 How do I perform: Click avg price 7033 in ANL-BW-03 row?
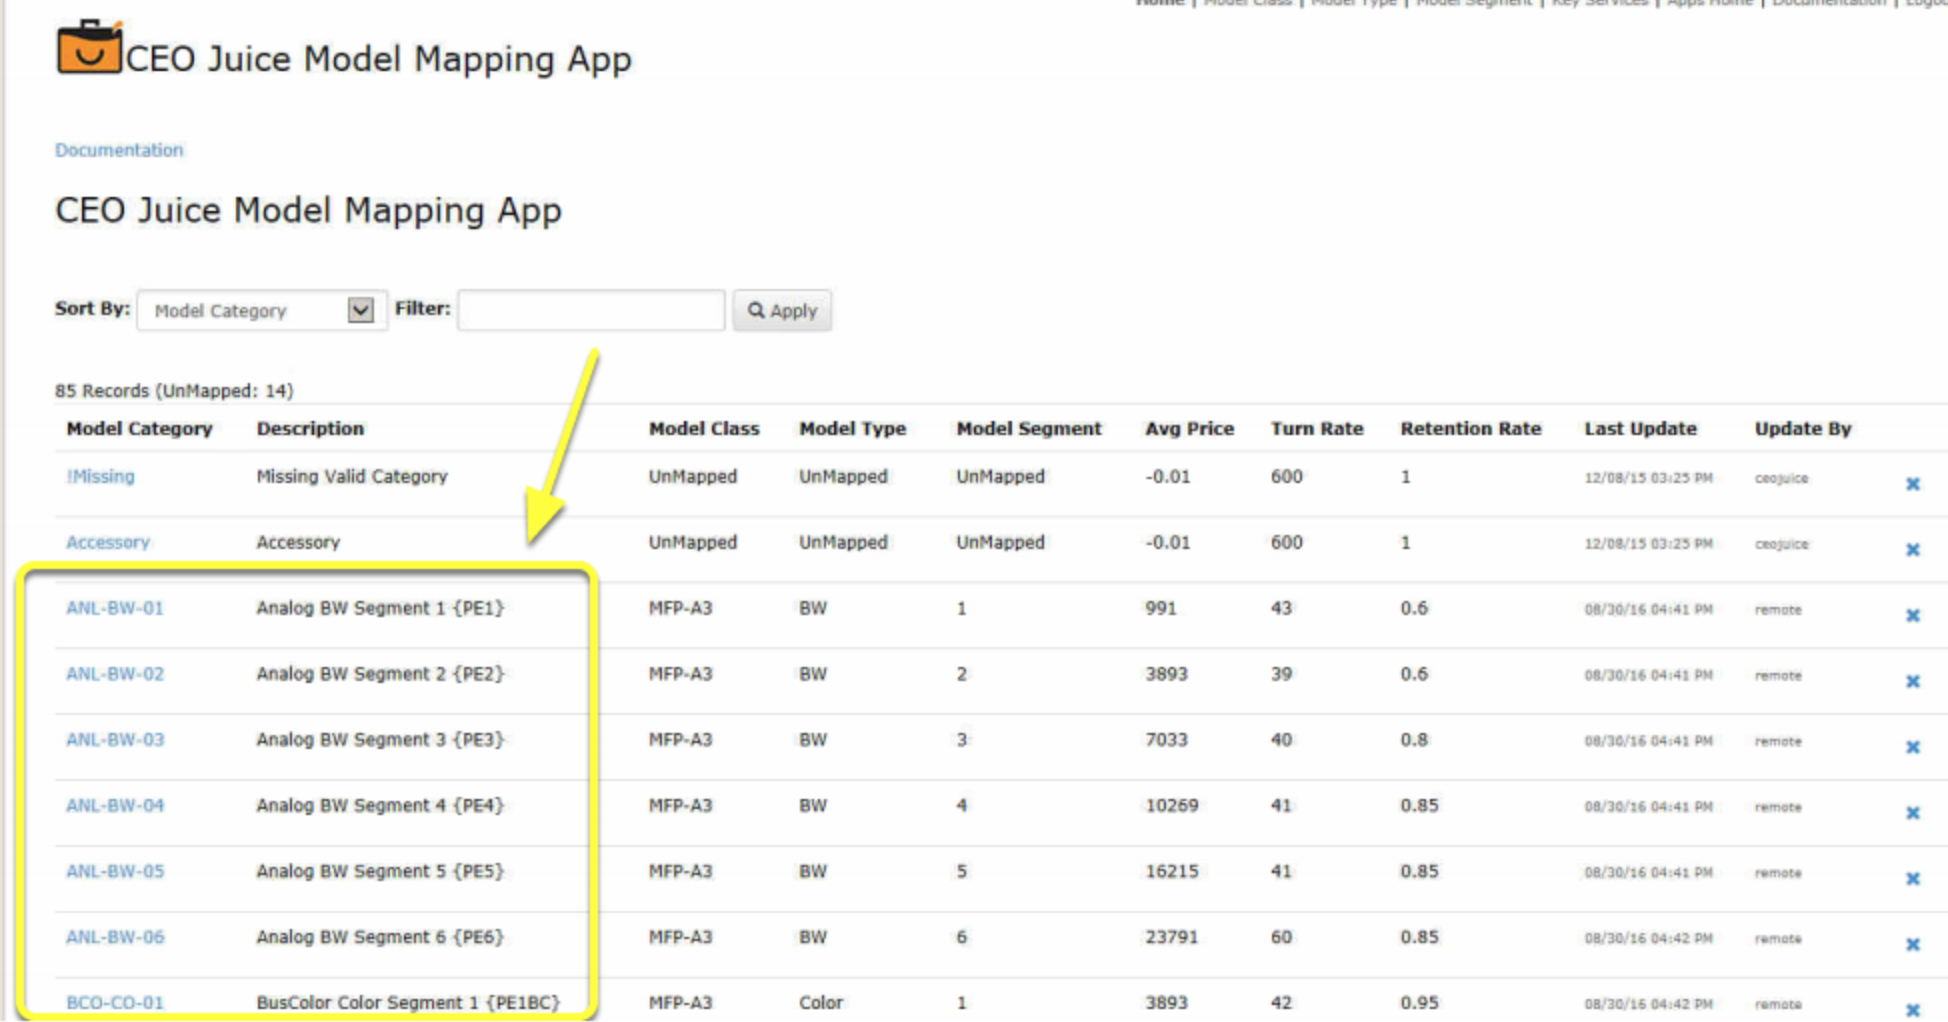(1166, 740)
